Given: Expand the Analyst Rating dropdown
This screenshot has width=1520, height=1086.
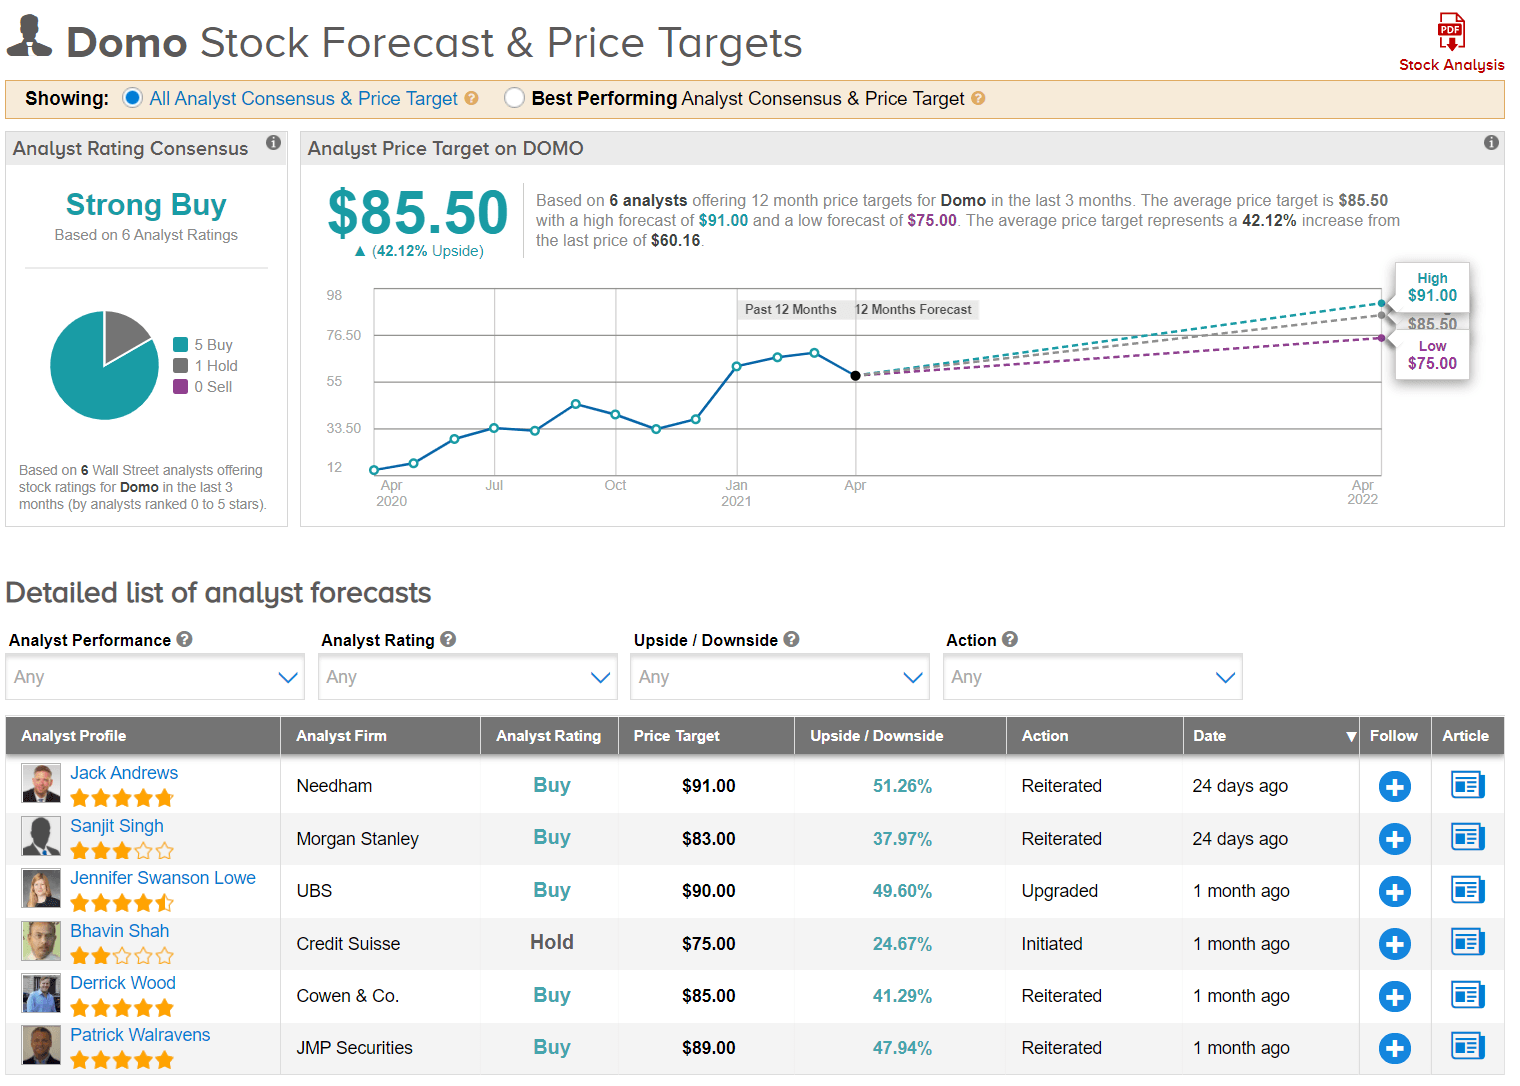Looking at the screenshot, I should tap(467, 677).
